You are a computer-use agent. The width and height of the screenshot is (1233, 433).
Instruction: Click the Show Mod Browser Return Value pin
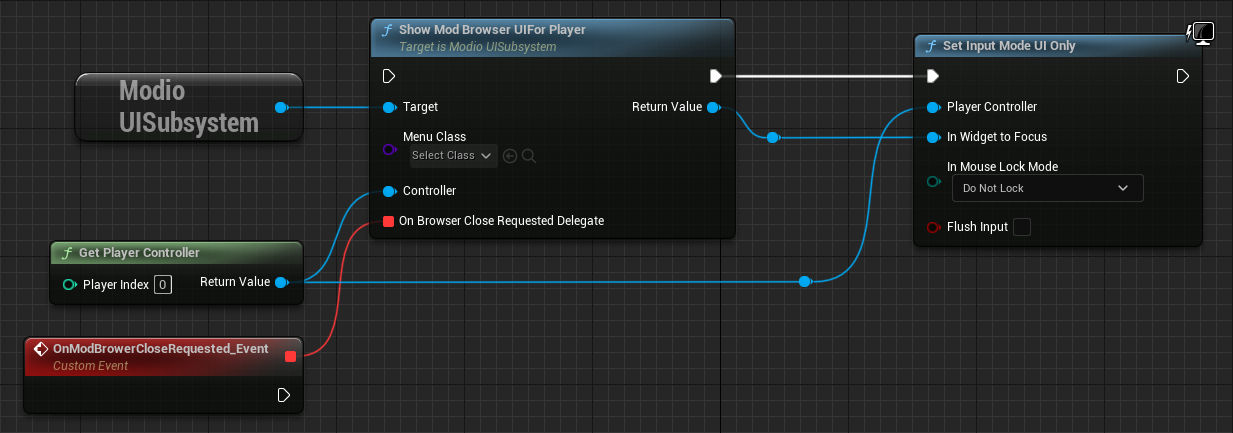(x=713, y=107)
